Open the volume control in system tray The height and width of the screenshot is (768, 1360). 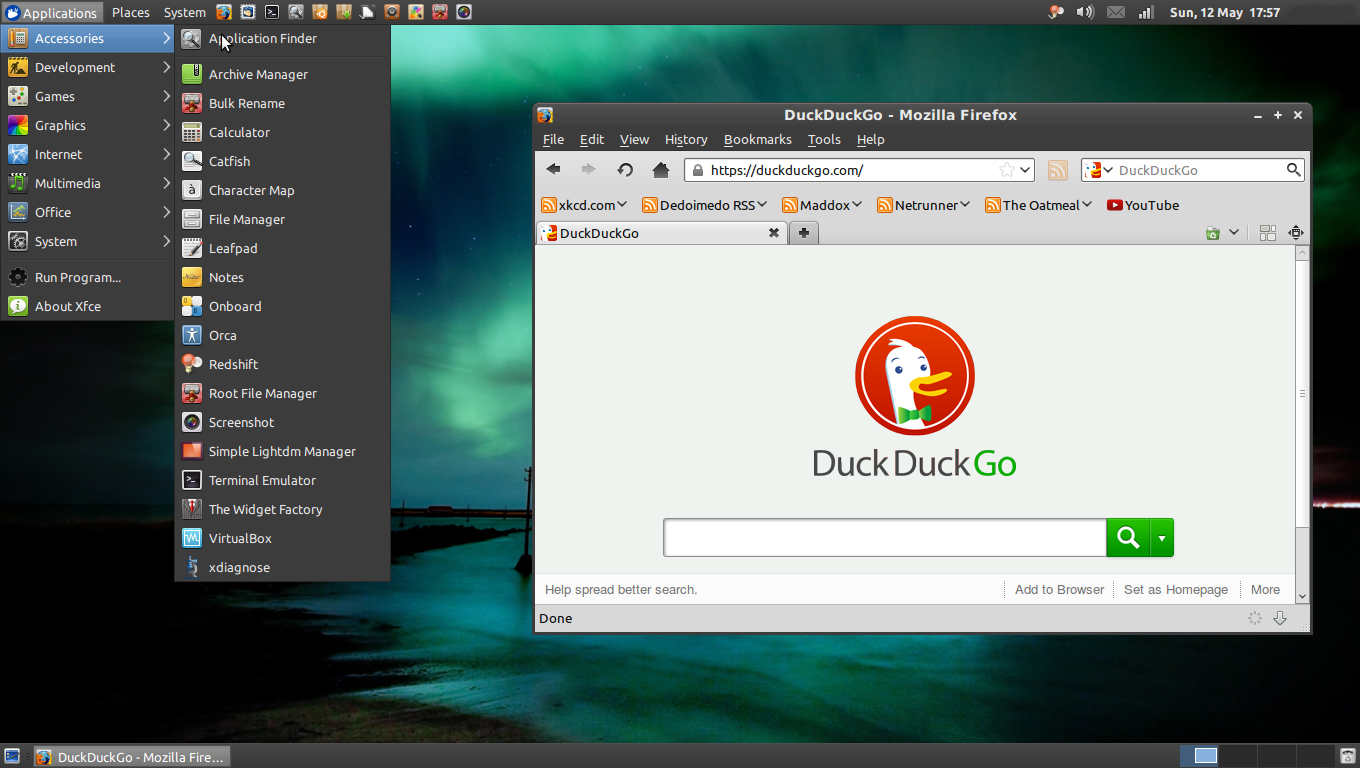pos(1085,12)
